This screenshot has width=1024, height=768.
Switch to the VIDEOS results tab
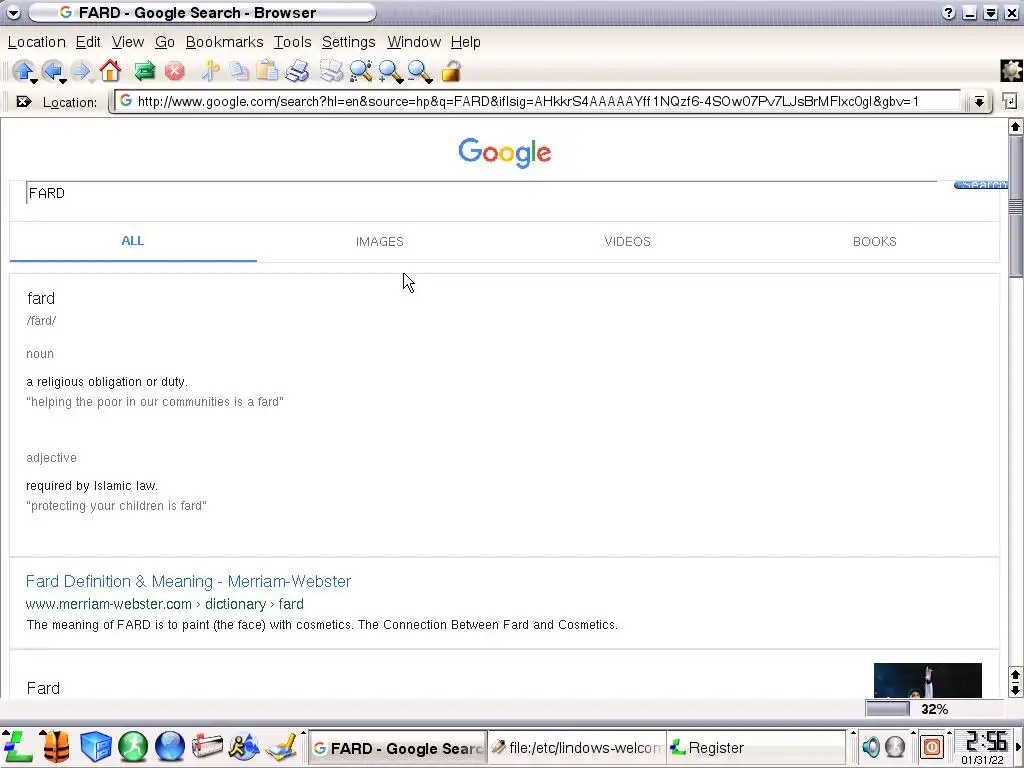coord(627,242)
